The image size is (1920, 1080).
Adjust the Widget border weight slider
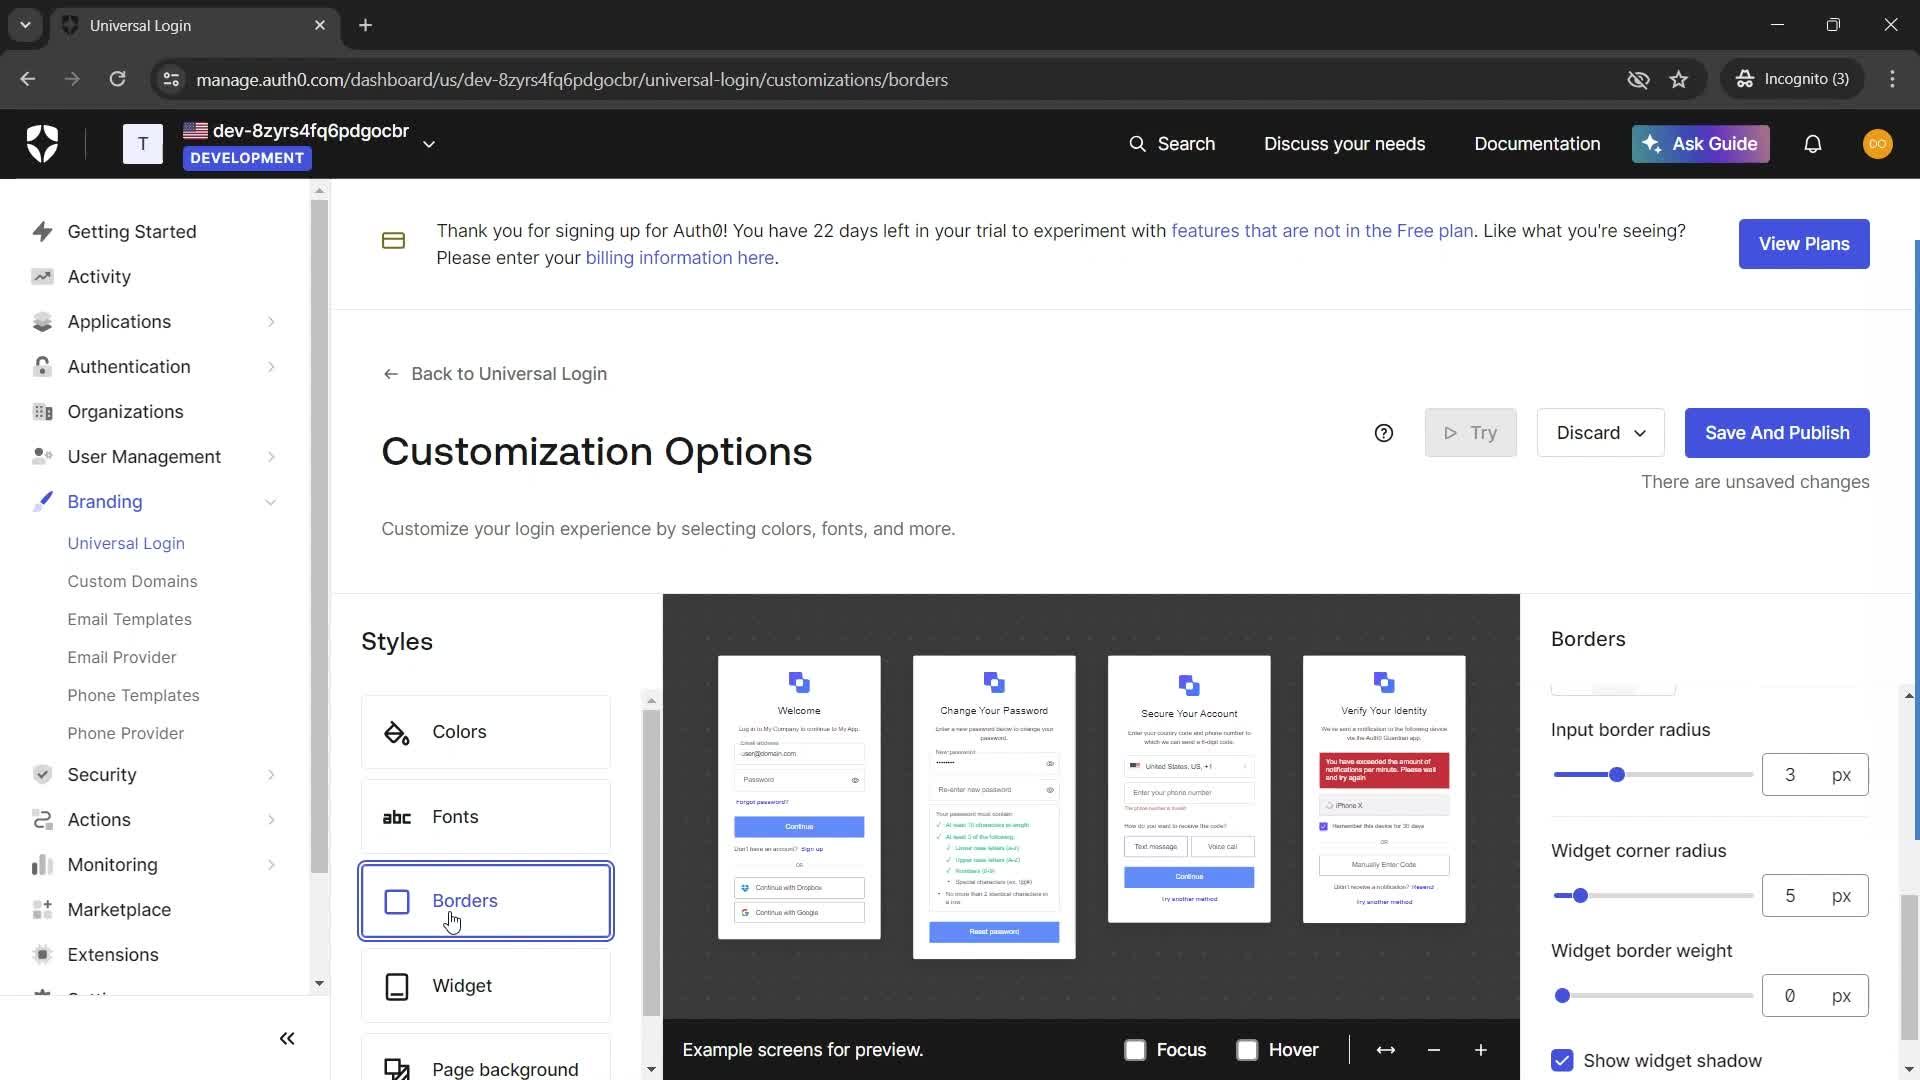1653,996
